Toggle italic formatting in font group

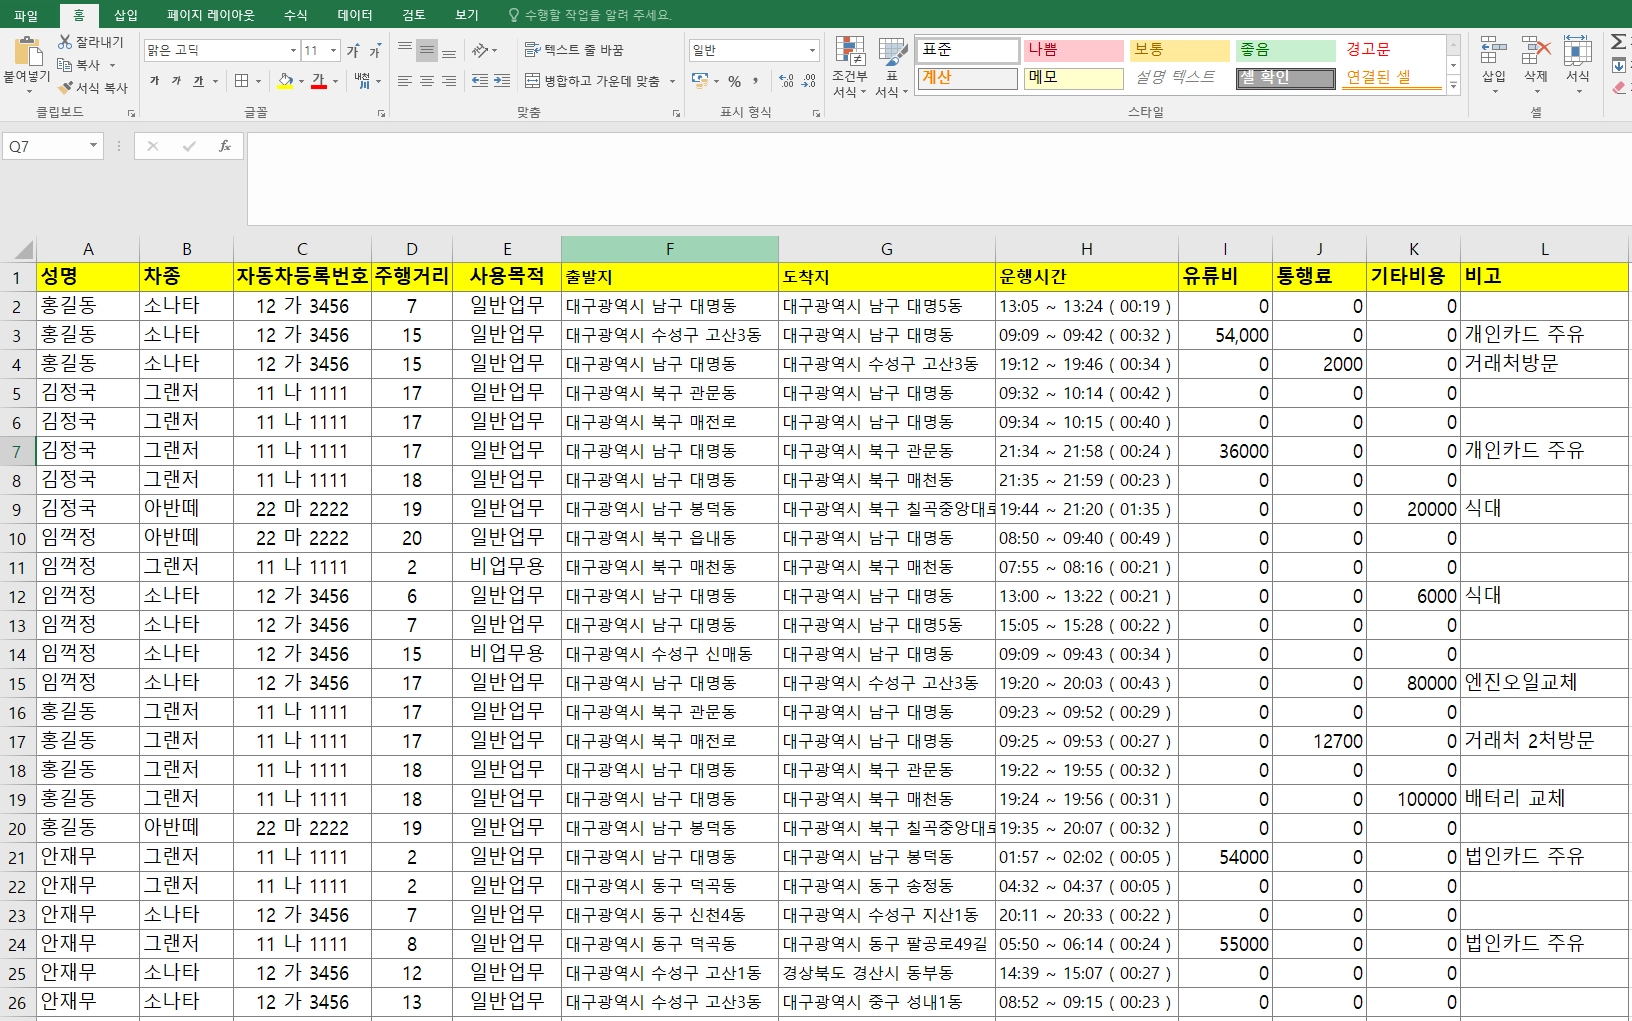176,81
